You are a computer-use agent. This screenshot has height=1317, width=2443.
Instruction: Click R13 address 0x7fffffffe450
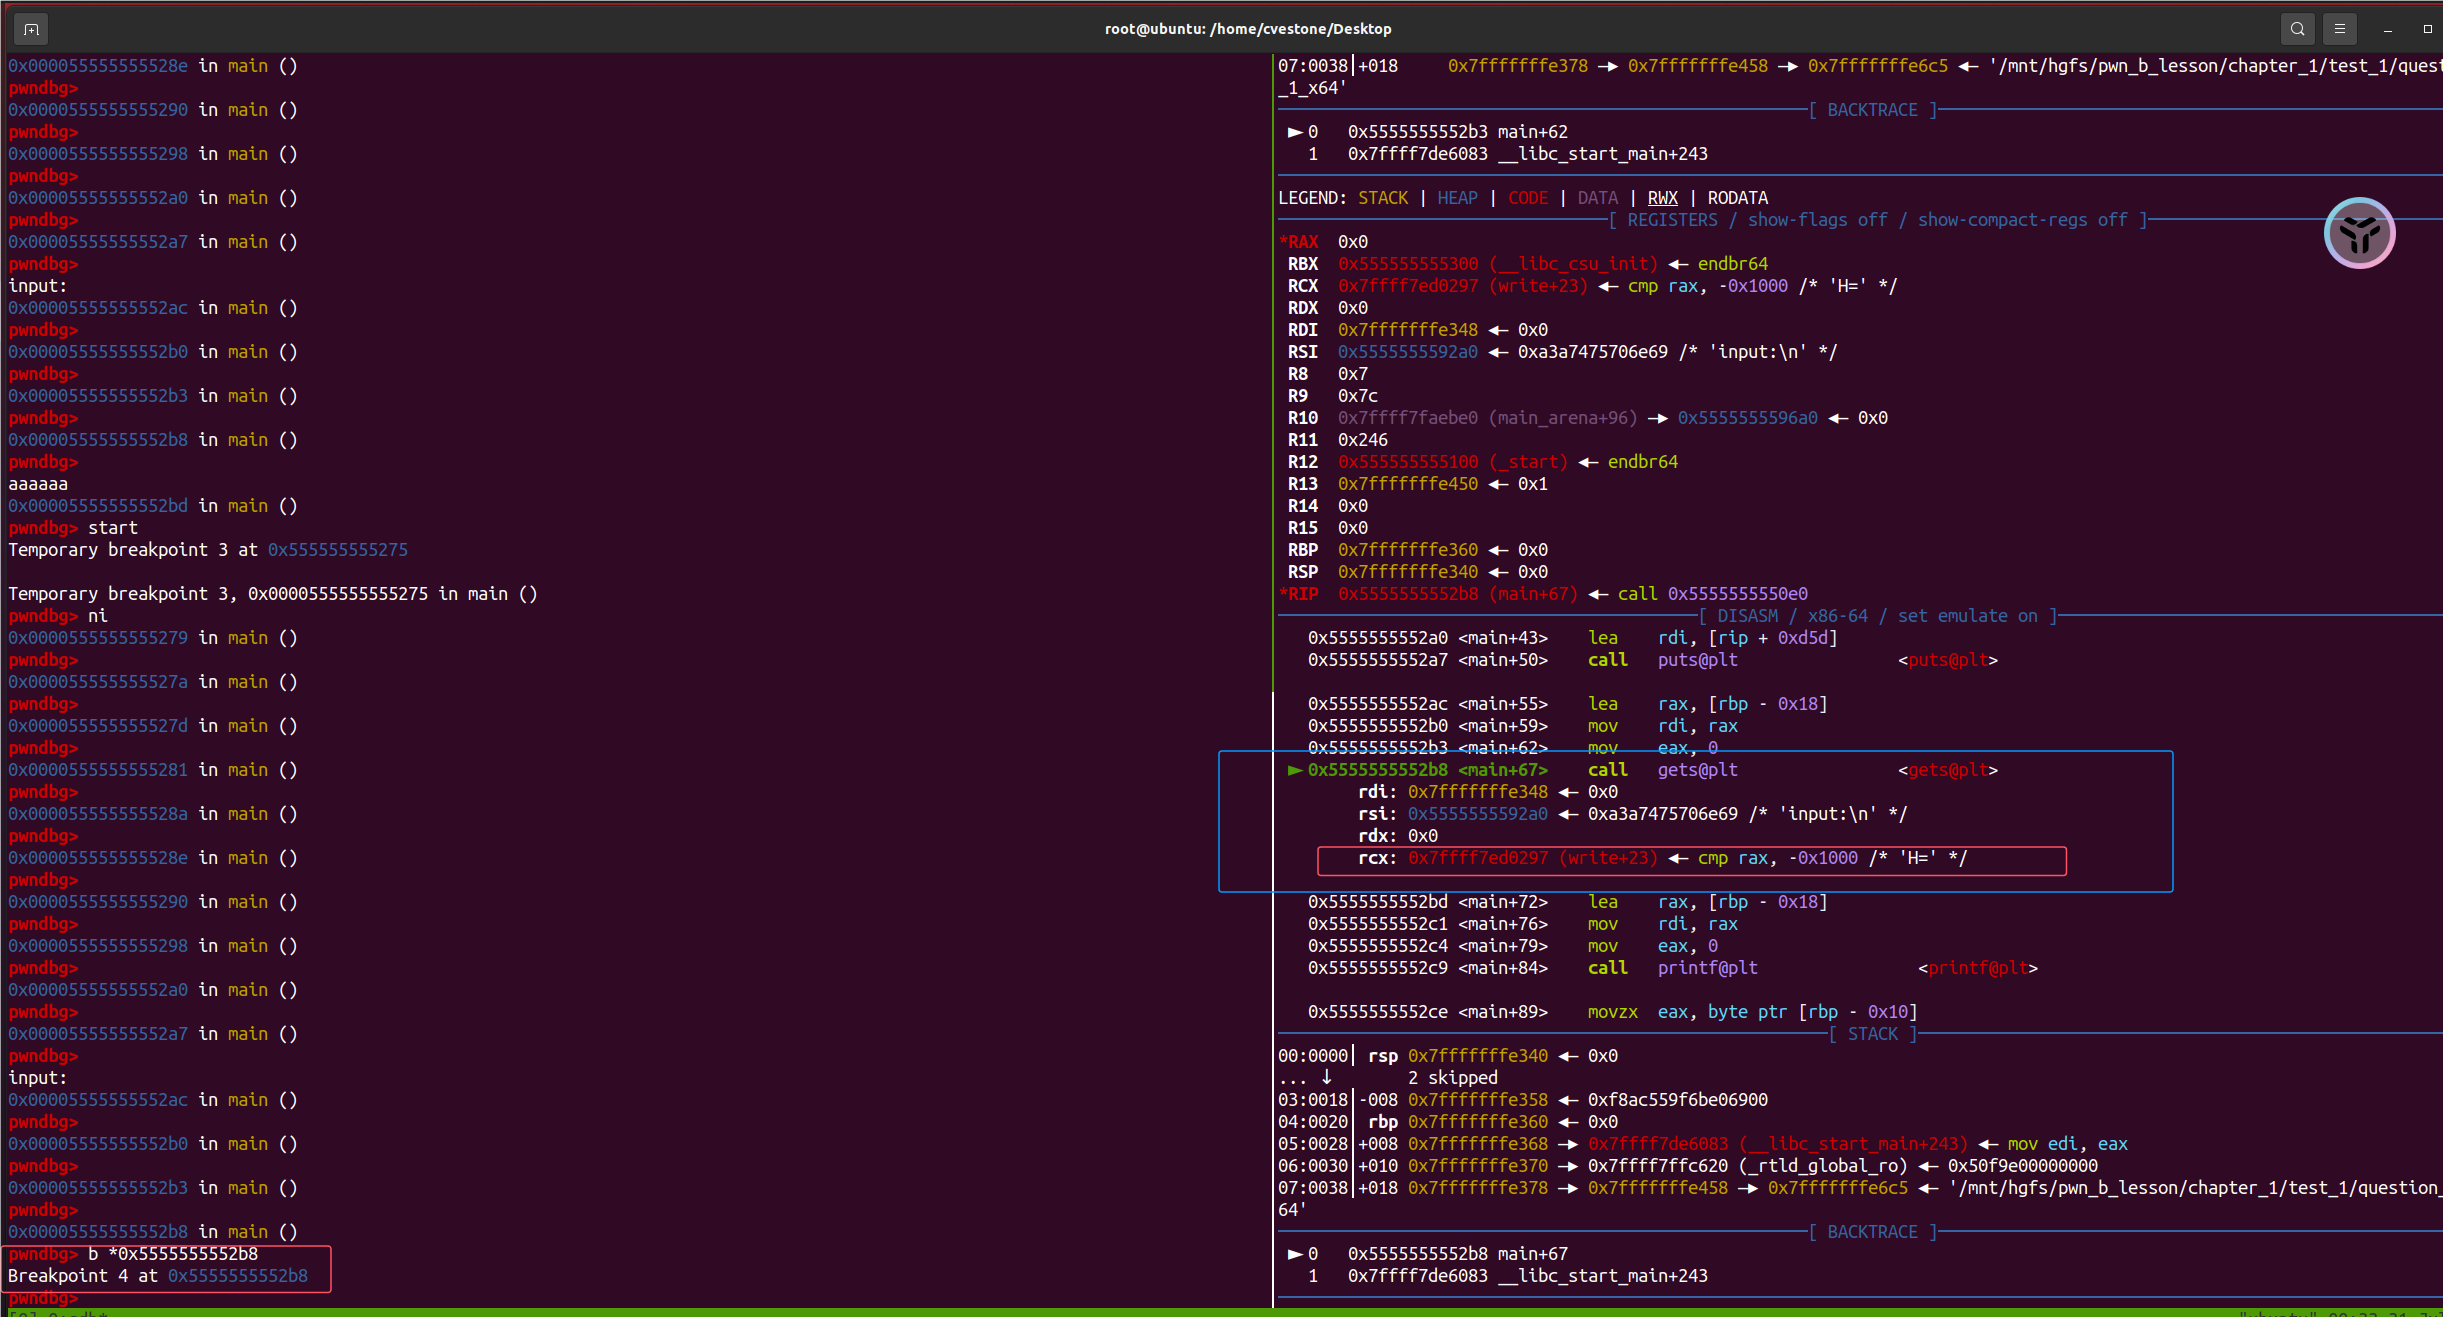(1407, 484)
